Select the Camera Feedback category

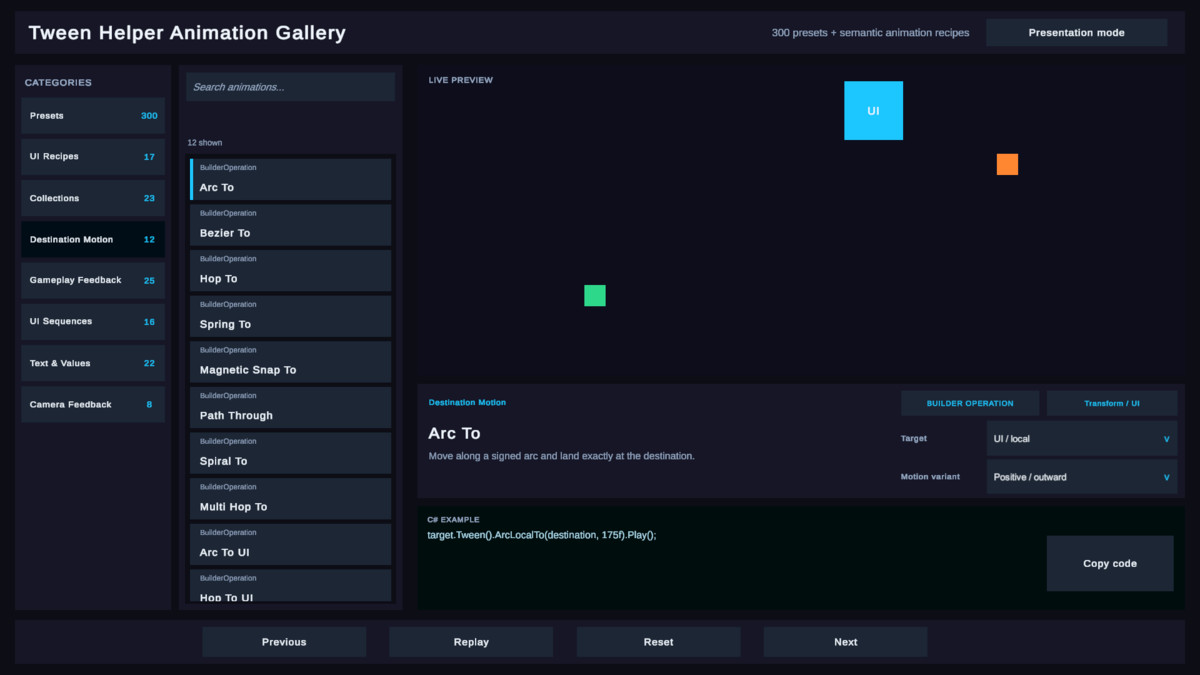(x=93, y=405)
